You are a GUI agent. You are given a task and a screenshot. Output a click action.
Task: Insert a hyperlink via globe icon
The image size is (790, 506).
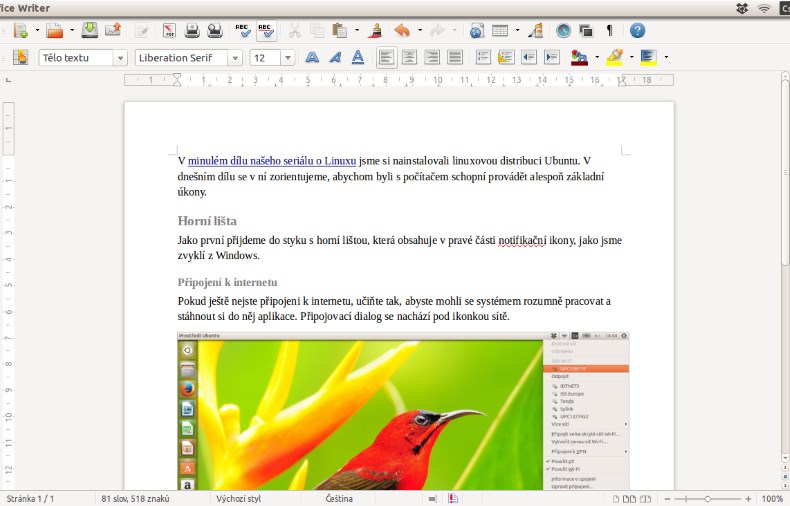click(x=477, y=31)
